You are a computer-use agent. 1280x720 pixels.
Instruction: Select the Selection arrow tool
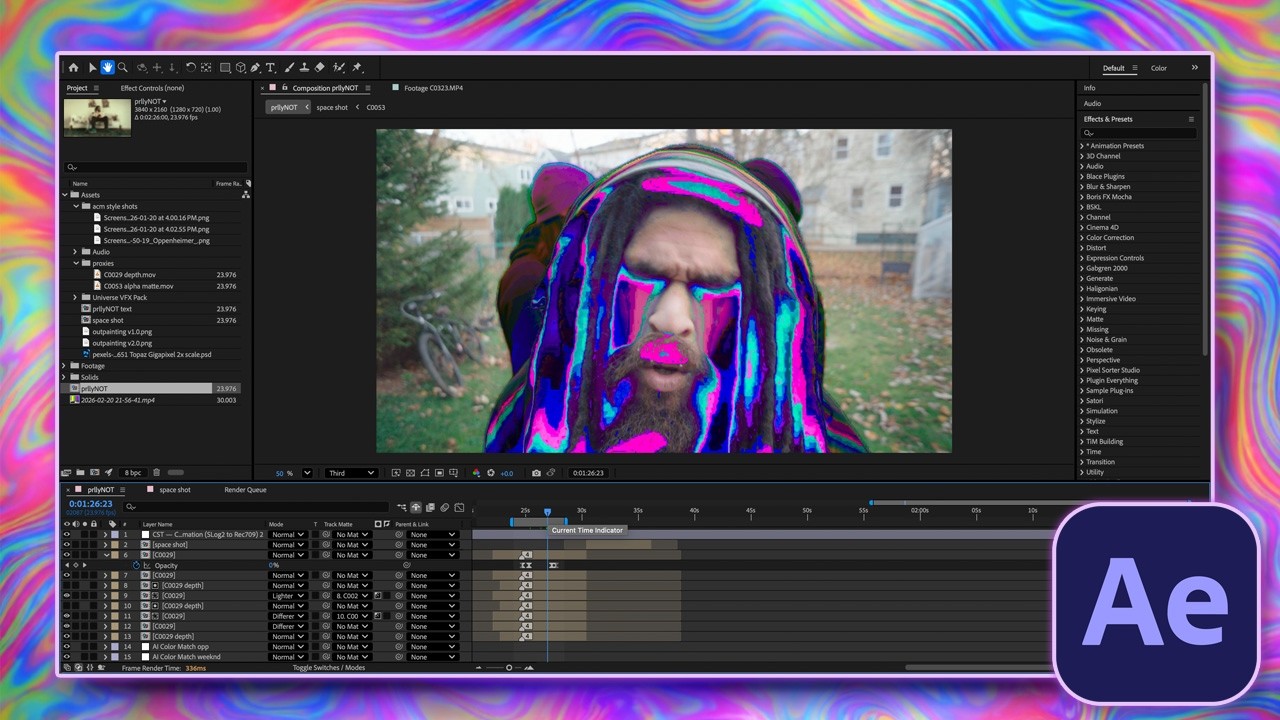pyautogui.click(x=92, y=67)
